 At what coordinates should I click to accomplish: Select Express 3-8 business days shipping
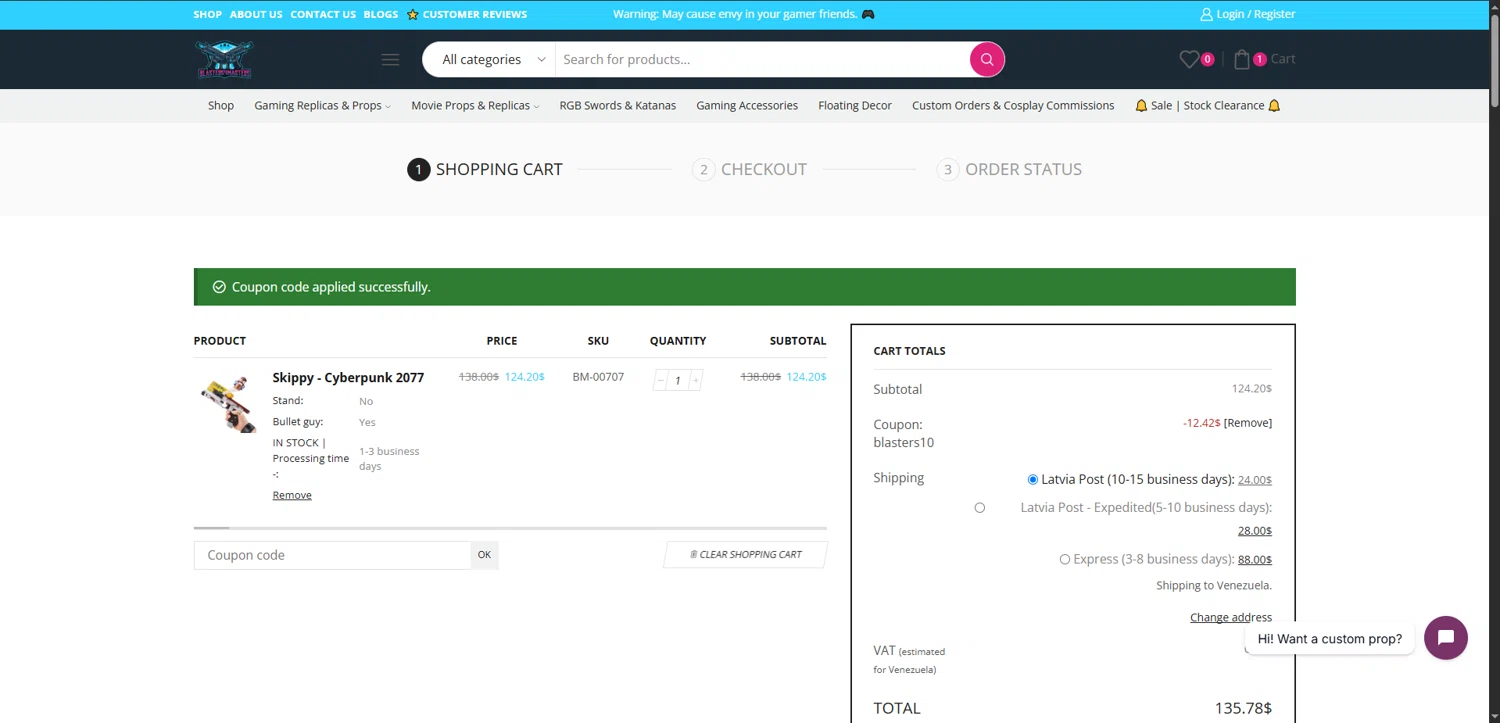[1065, 560]
